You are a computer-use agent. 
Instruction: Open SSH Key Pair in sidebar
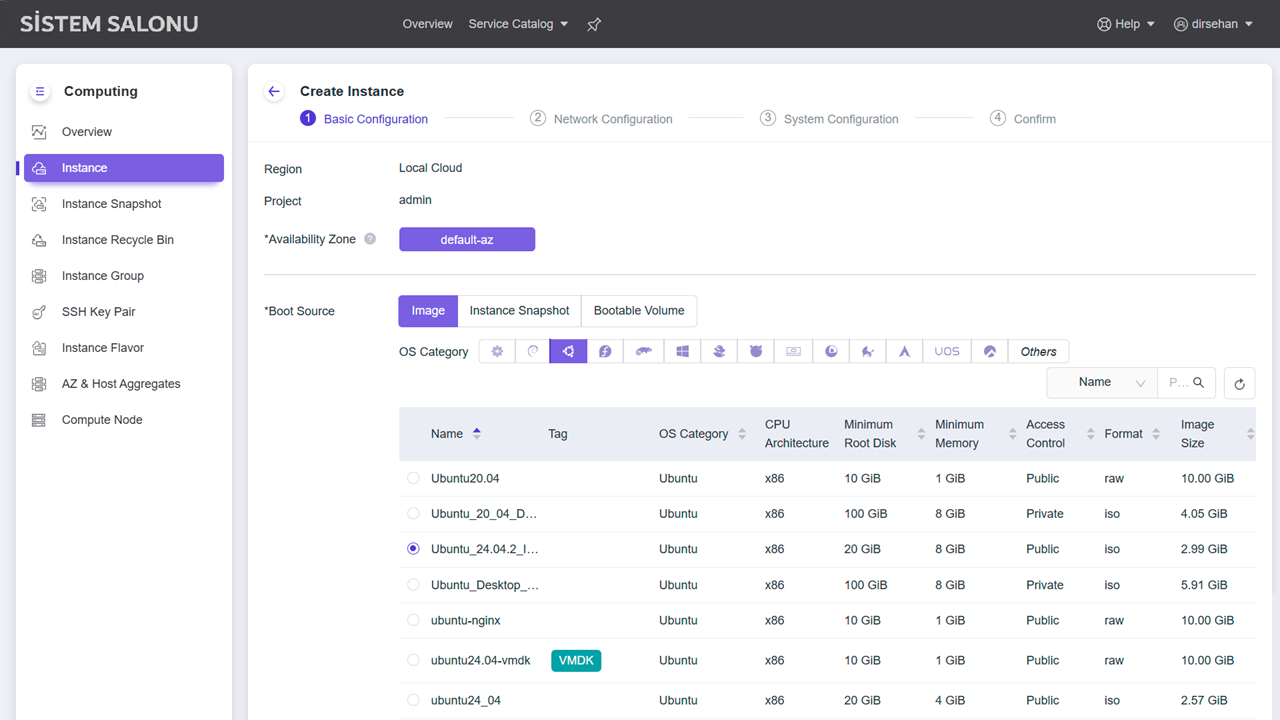(98, 312)
